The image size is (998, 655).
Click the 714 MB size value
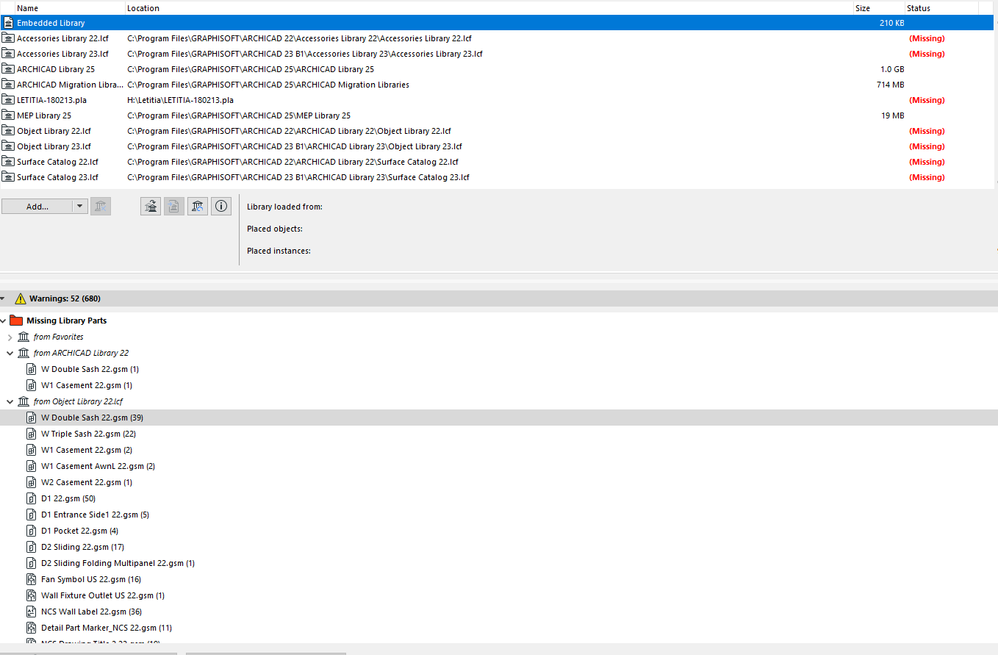(x=890, y=85)
